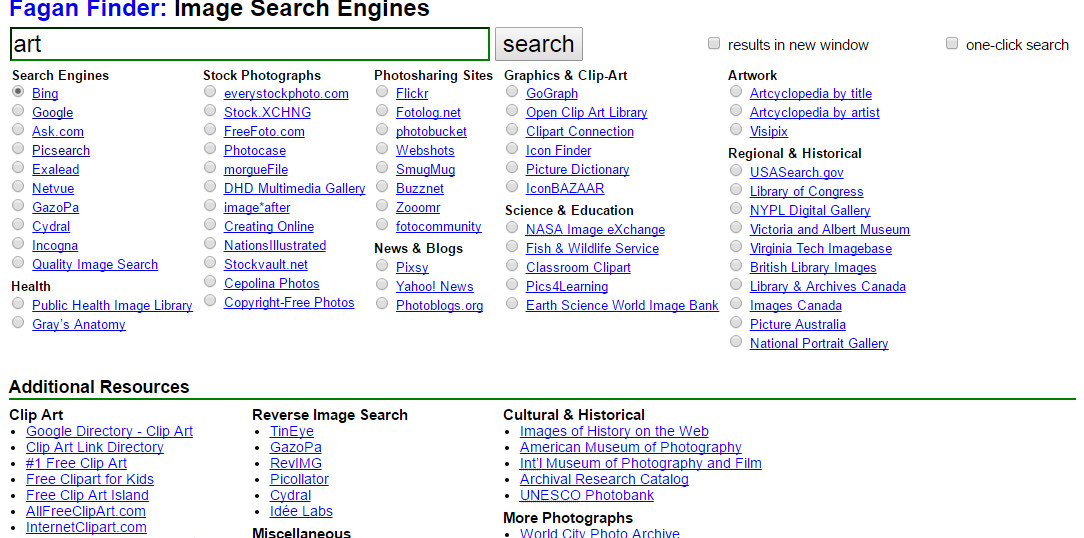Select the Yahoo! News radio button

click(382, 284)
